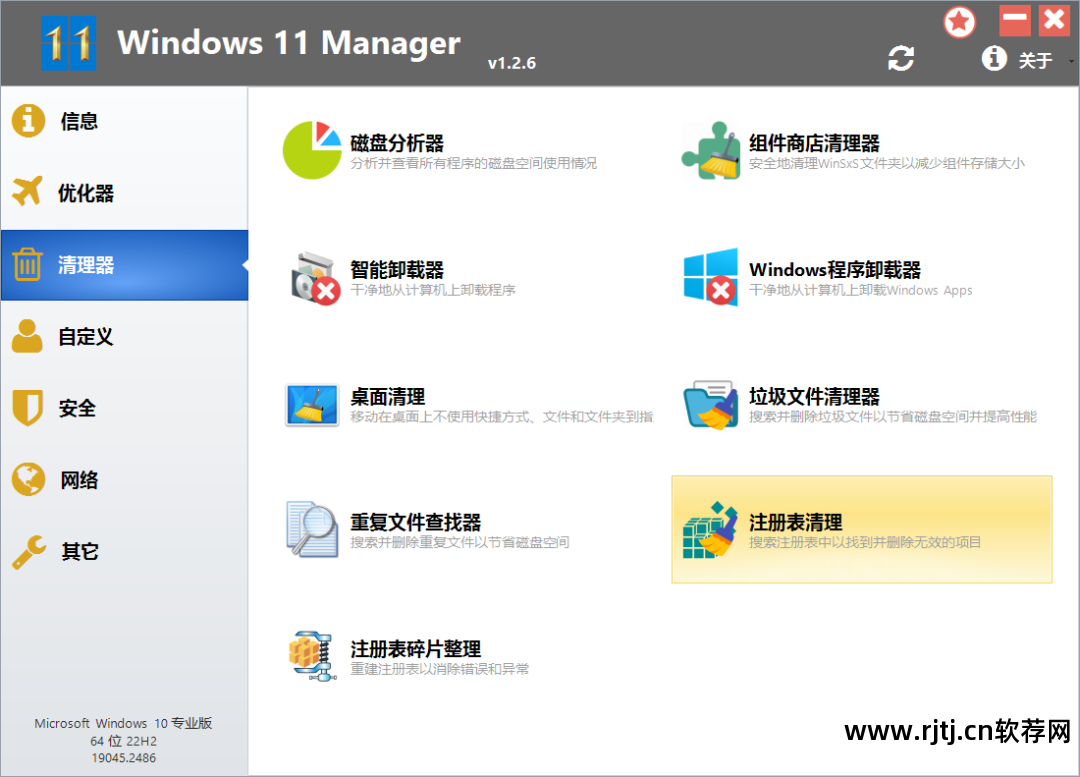Launch 垃圾文件清理器 via its title

[x=815, y=397]
